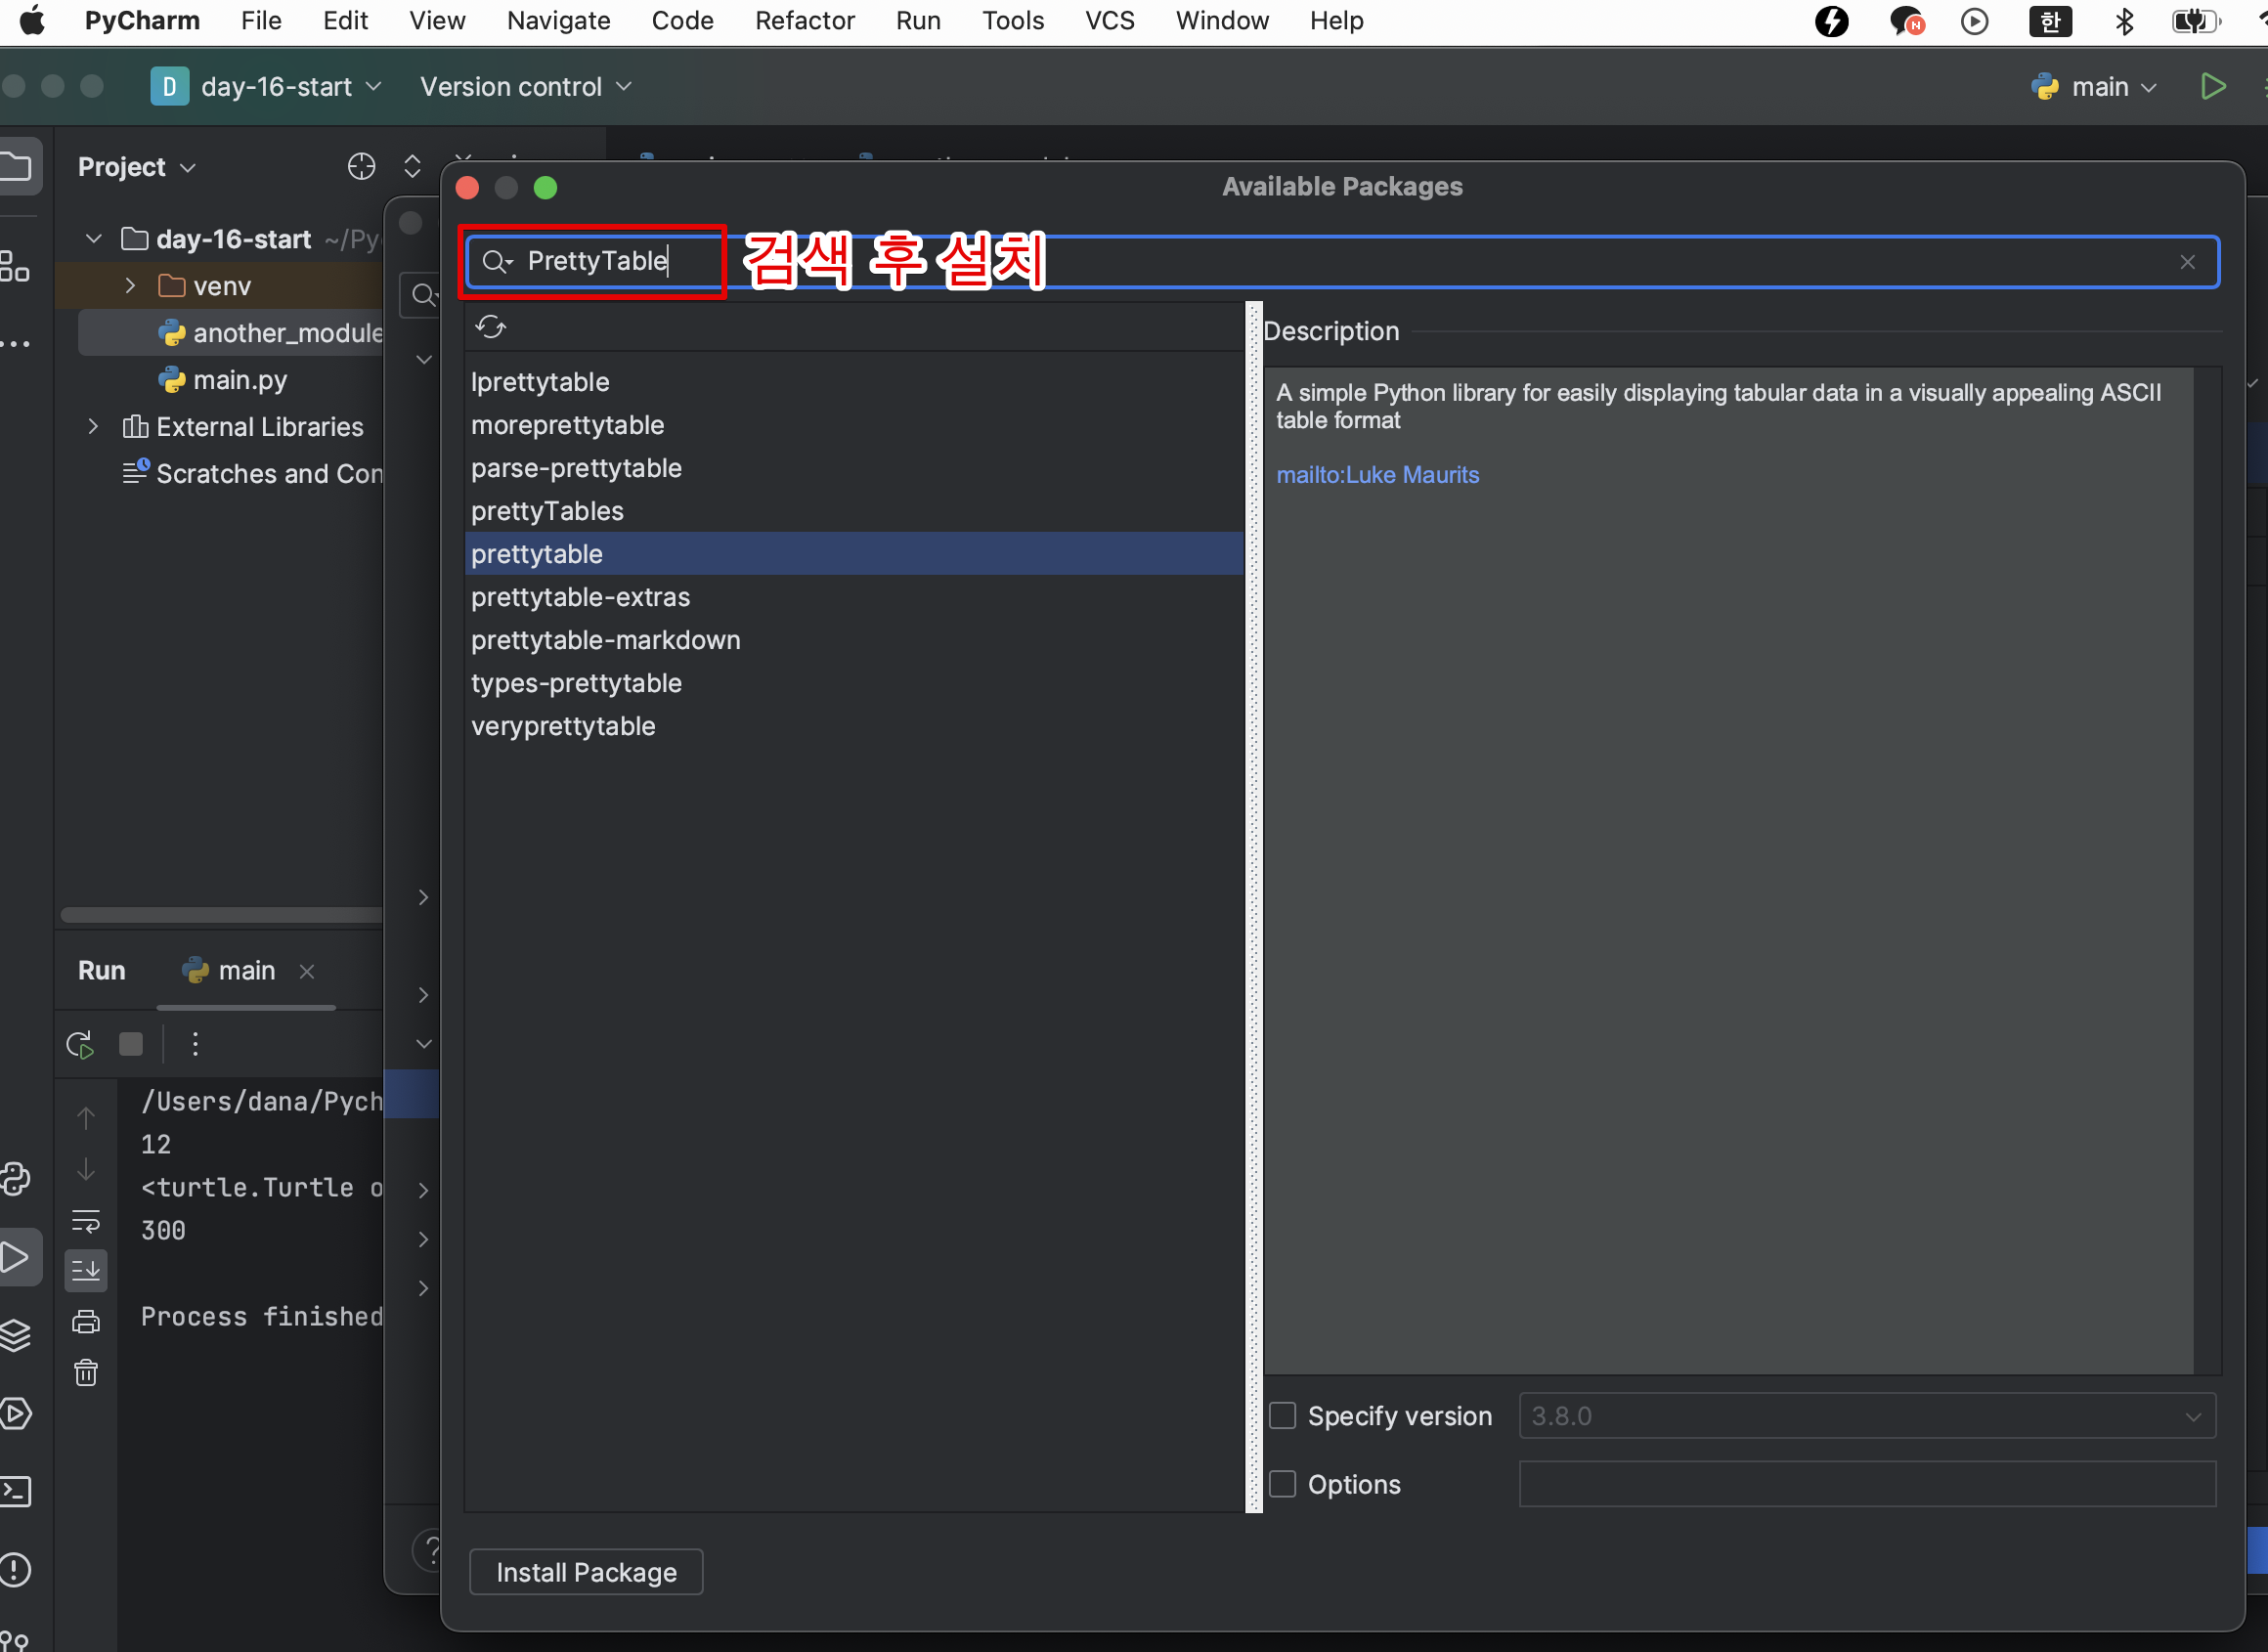Click the Expand All icon in Project panel
The width and height of the screenshot is (2268, 1652).
[x=412, y=166]
